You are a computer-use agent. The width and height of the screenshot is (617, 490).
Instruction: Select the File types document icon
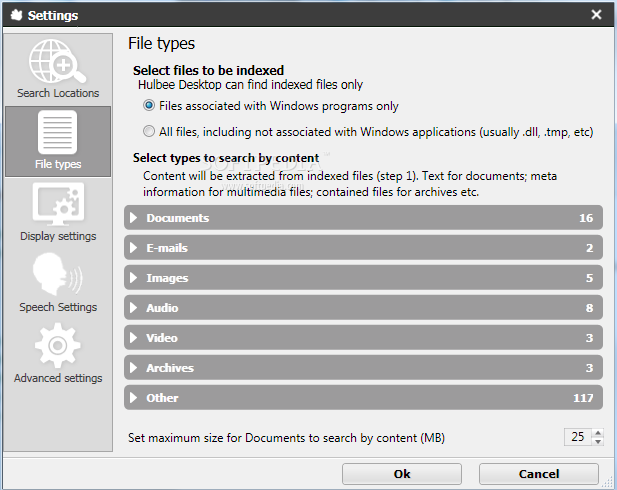pos(58,133)
